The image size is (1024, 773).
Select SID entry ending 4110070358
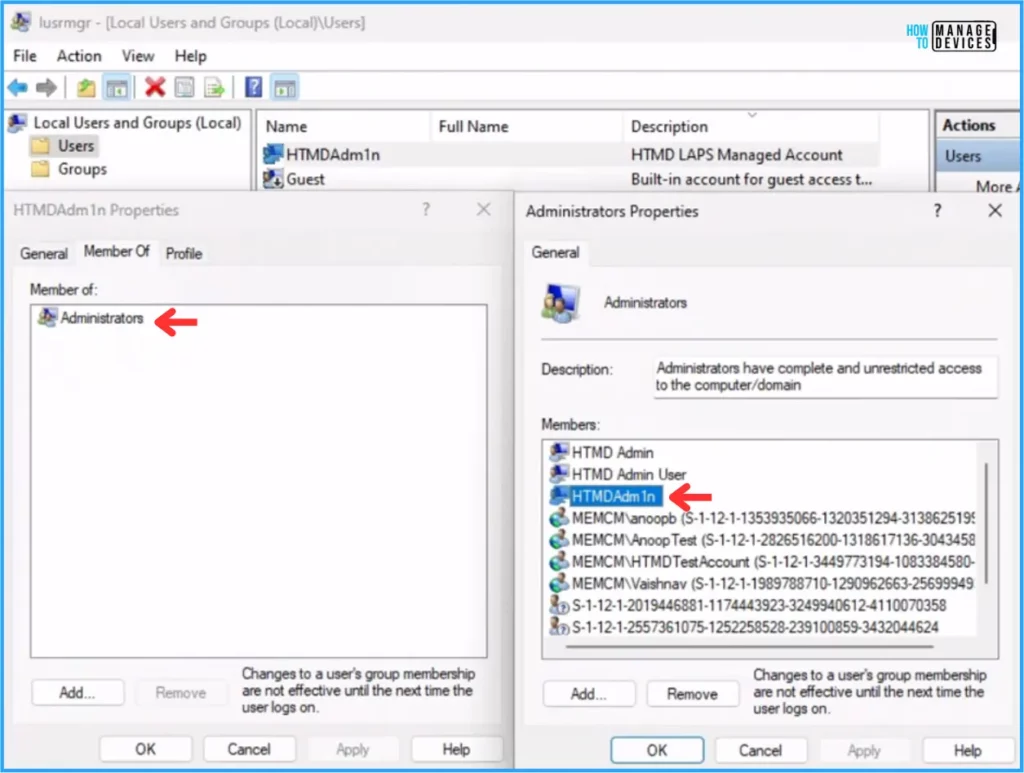click(x=759, y=605)
